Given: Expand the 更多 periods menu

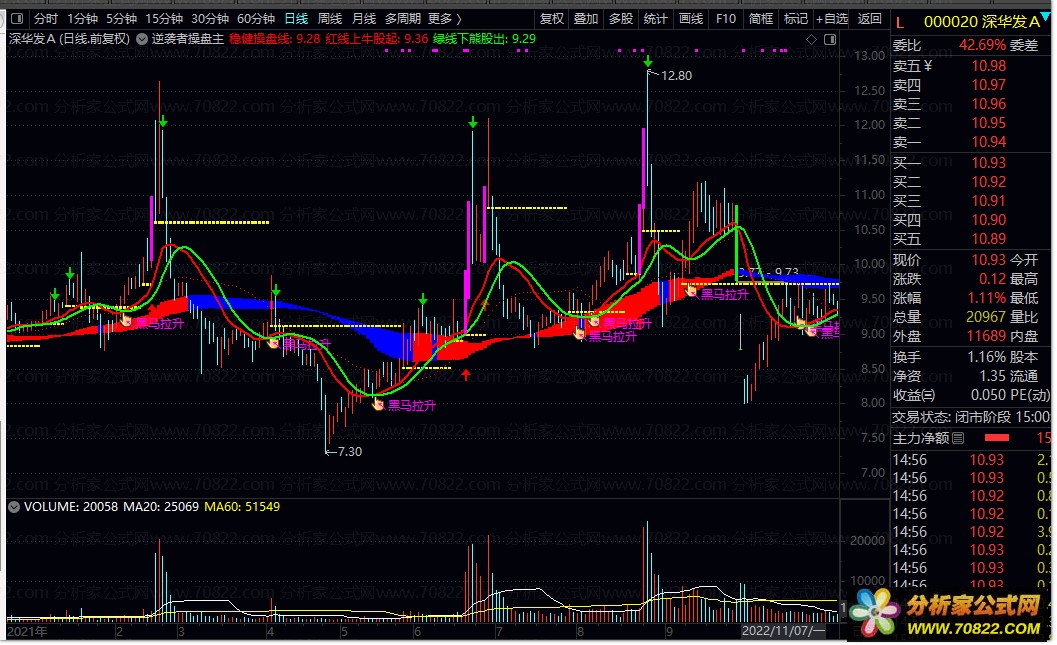Looking at the screenshot, I should [x=444, y=19].
